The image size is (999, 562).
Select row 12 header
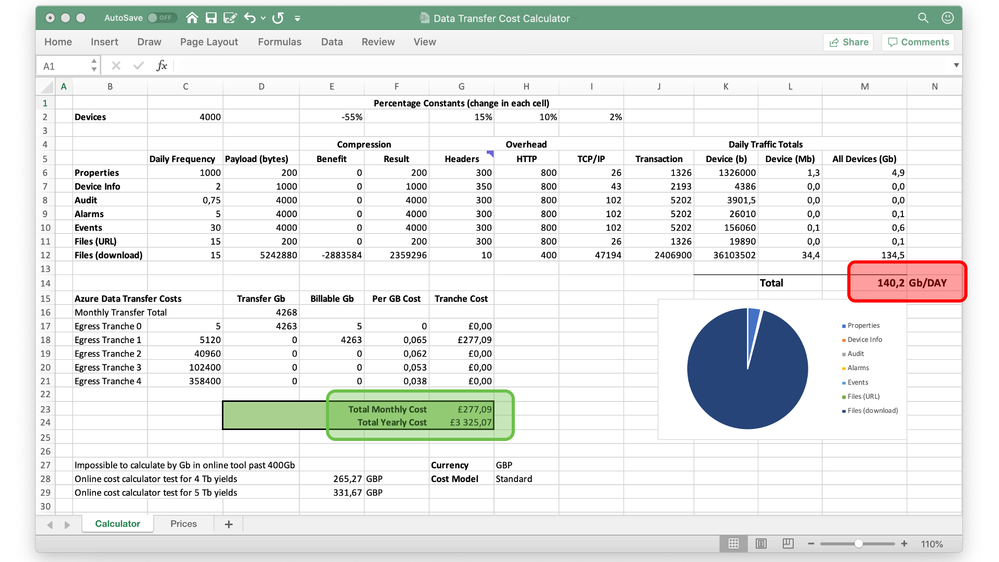[x=45, y=255]
